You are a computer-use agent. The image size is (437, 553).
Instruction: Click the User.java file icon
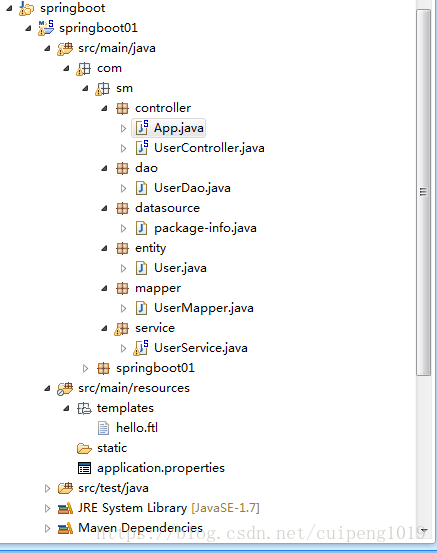tap(141, 268)
